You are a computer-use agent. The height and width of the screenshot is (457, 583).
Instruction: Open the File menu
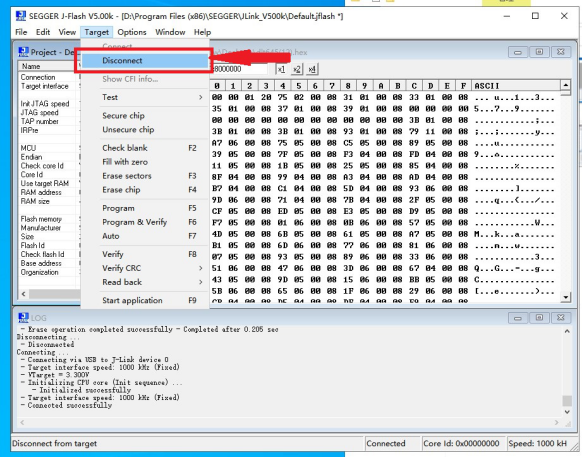click(21, 32)
